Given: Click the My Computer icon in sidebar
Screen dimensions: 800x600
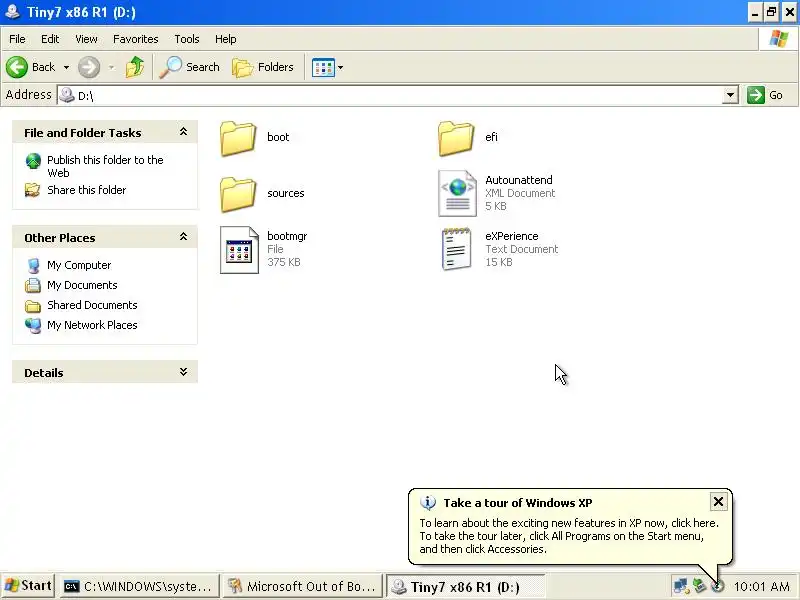Looking at the screenshot, I should click(33, 265).
